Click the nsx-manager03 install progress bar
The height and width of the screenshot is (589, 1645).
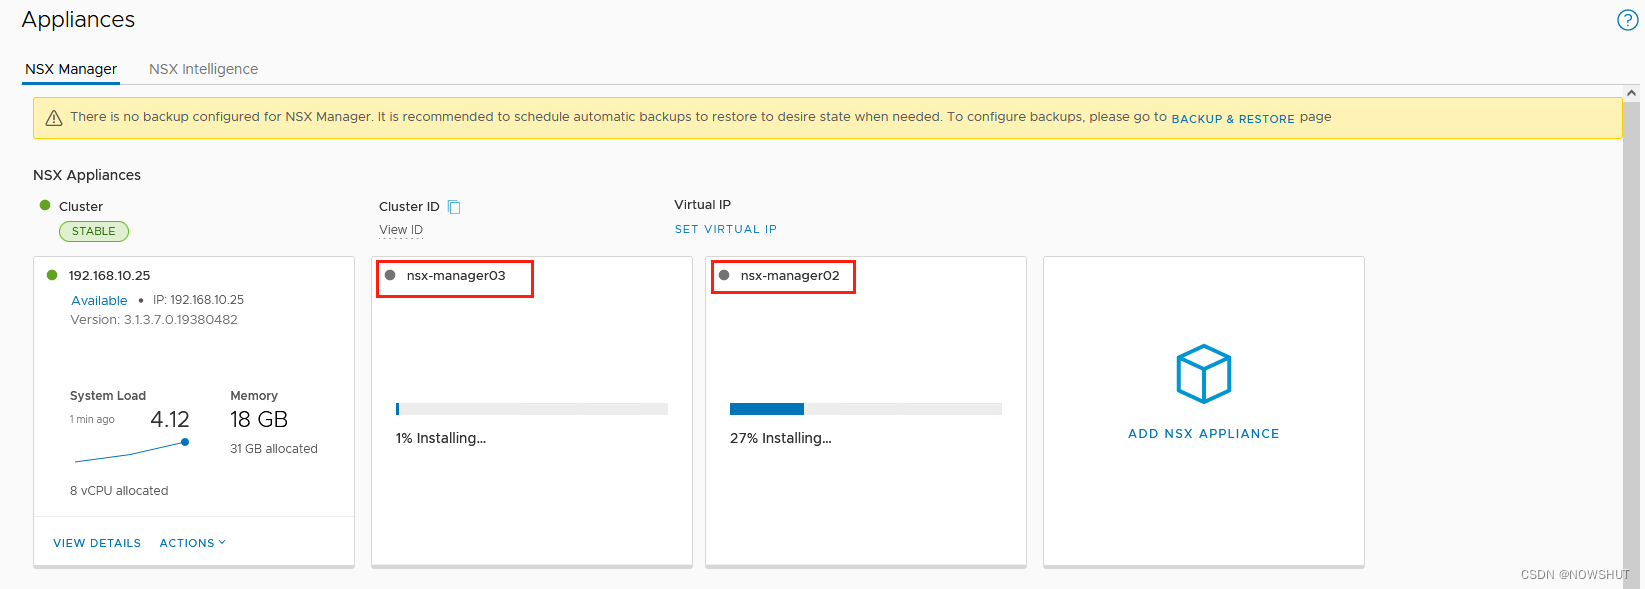532,409
